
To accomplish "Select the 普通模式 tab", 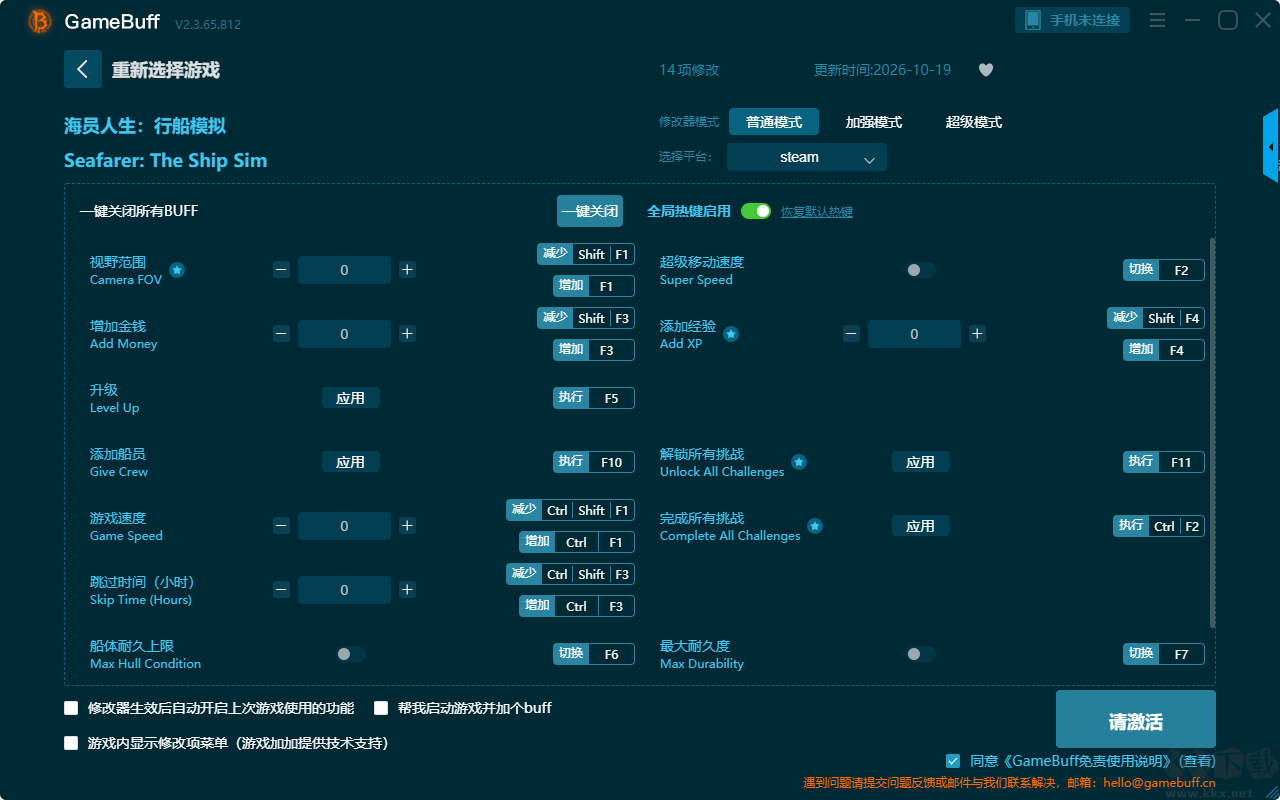I will click(774, 122).
